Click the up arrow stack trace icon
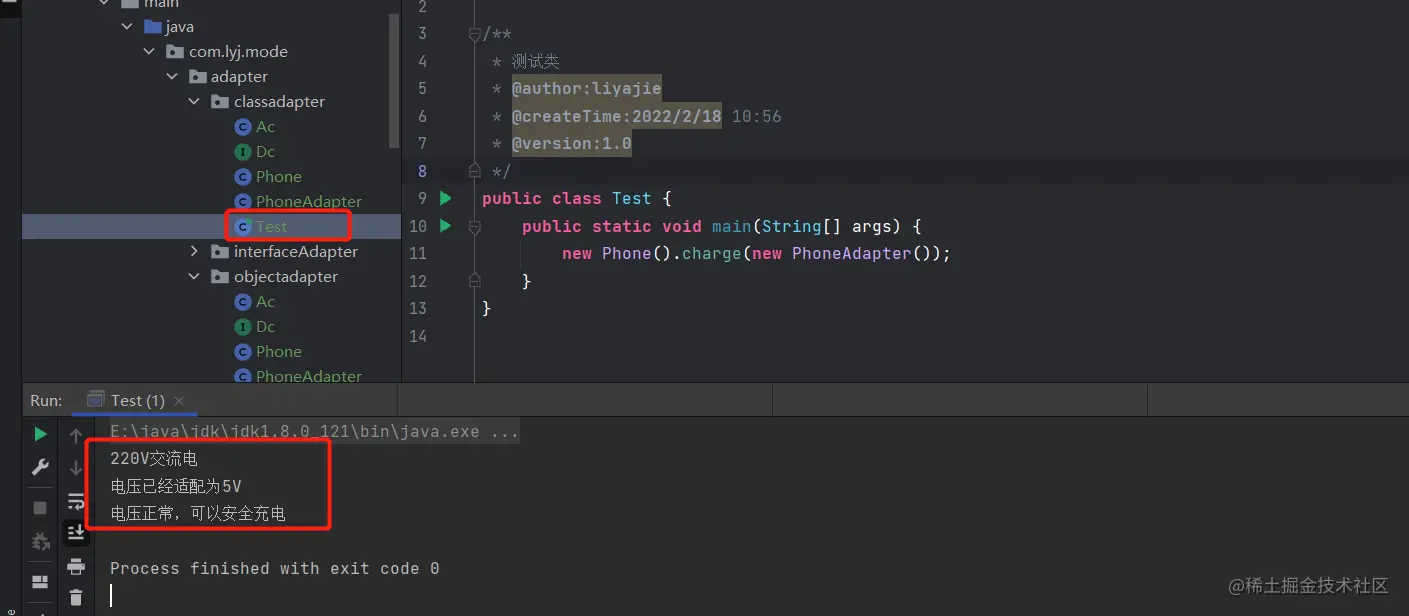This screenshot has width=1409, height=616. click(x=76, y=436)
